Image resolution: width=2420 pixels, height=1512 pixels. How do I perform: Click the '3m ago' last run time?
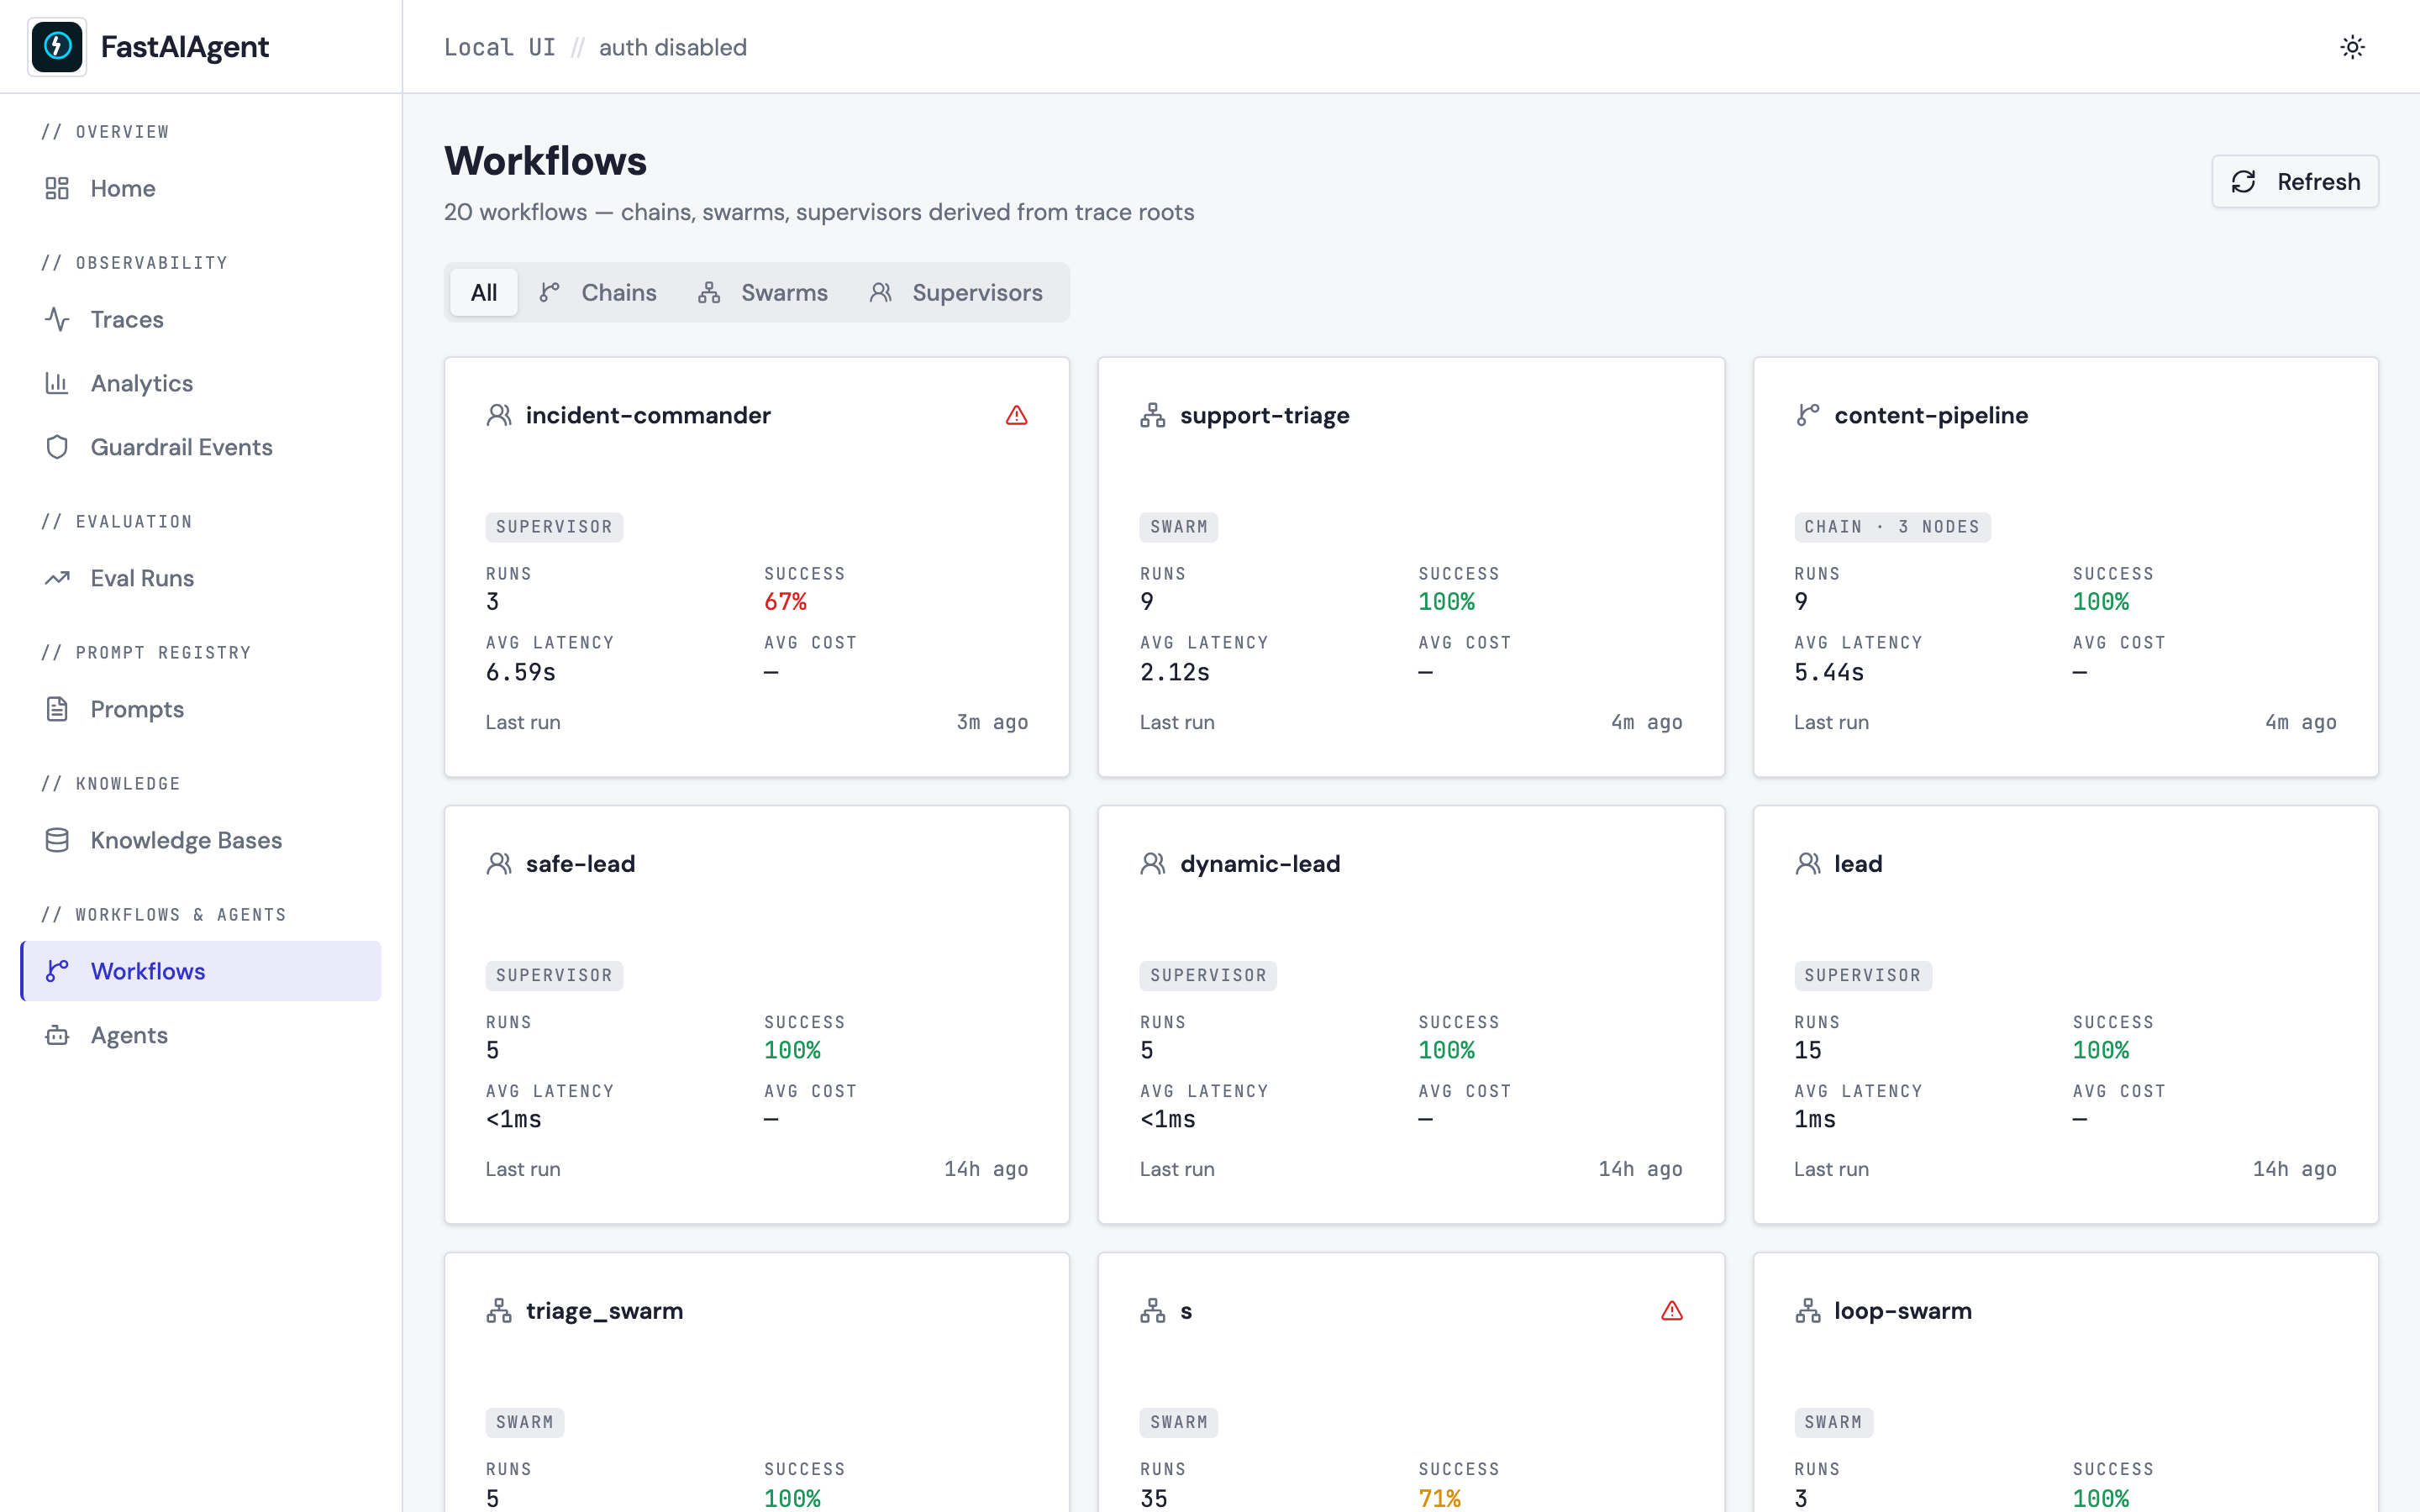[992, 722]
